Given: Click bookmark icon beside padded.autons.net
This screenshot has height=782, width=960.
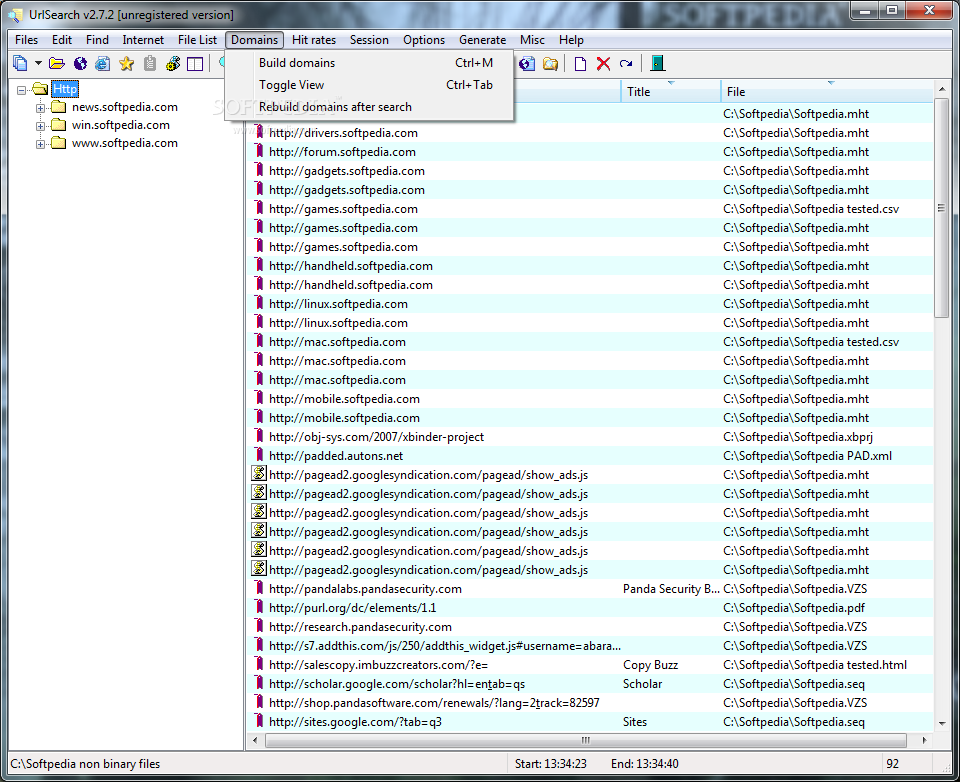Looking at the screenshot, I should tap(259, 455).
